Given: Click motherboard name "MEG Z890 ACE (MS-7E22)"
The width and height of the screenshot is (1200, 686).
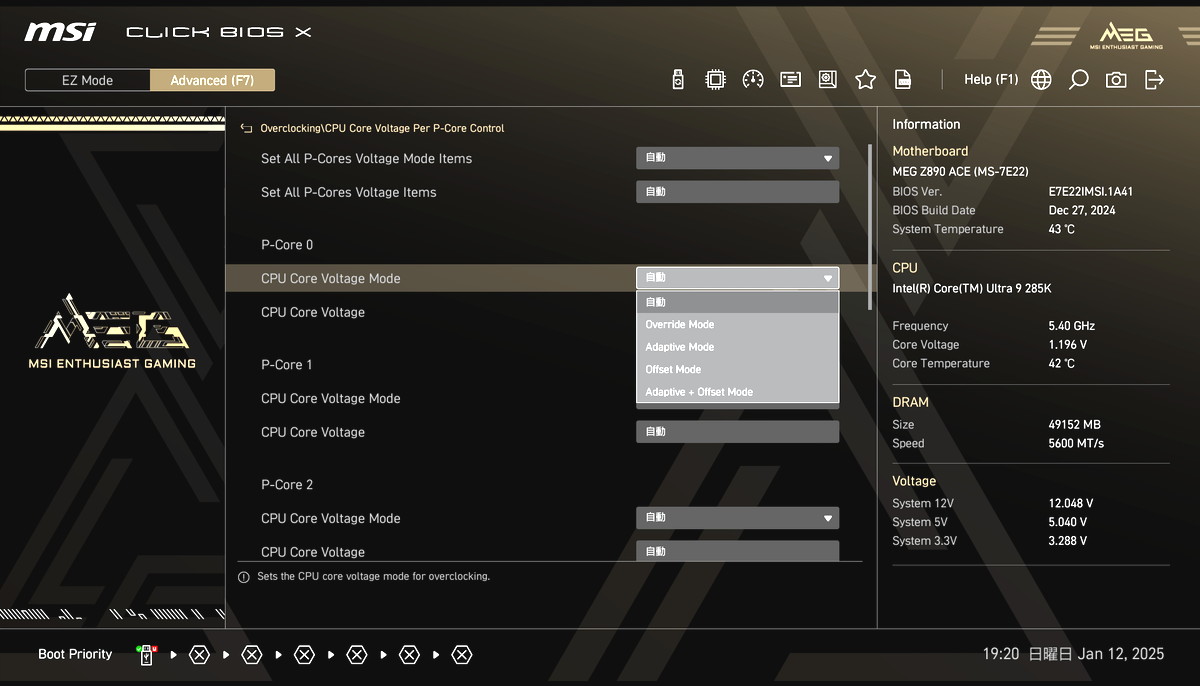Looking at the screenshot, I should point(960,172).
